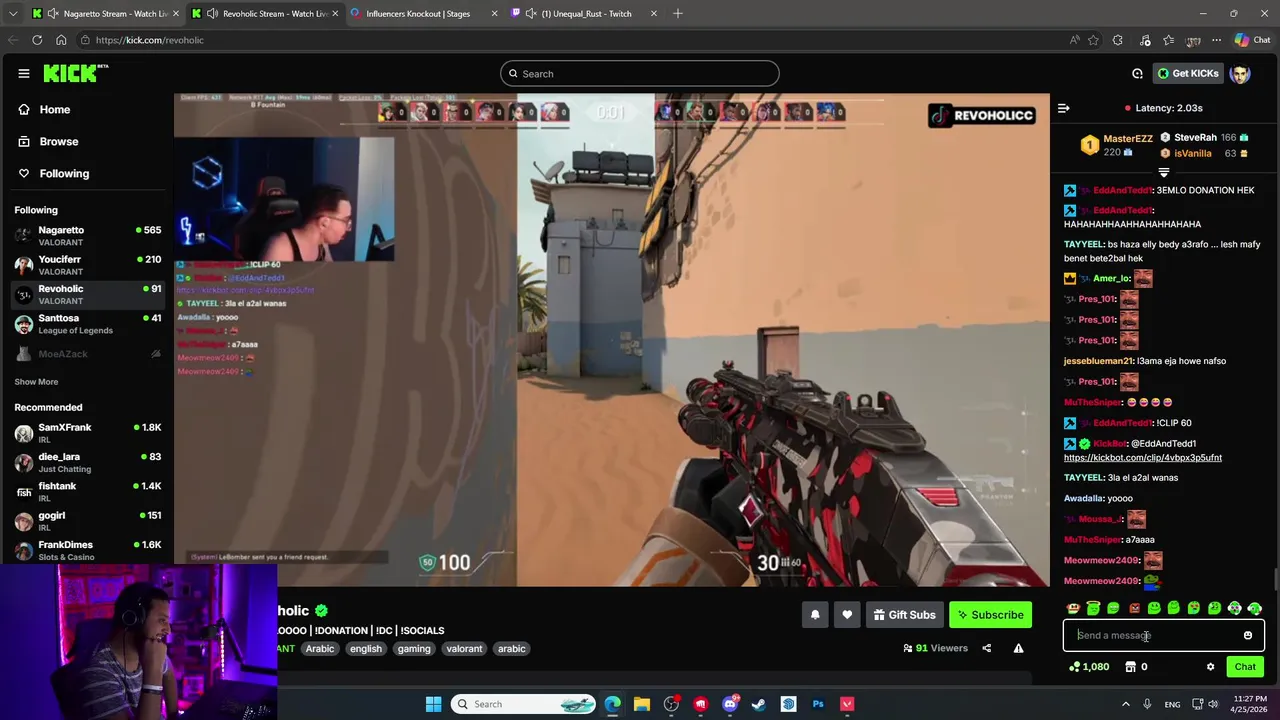
Task: Open user profile avatar in header
Action: coord(1240,73)
